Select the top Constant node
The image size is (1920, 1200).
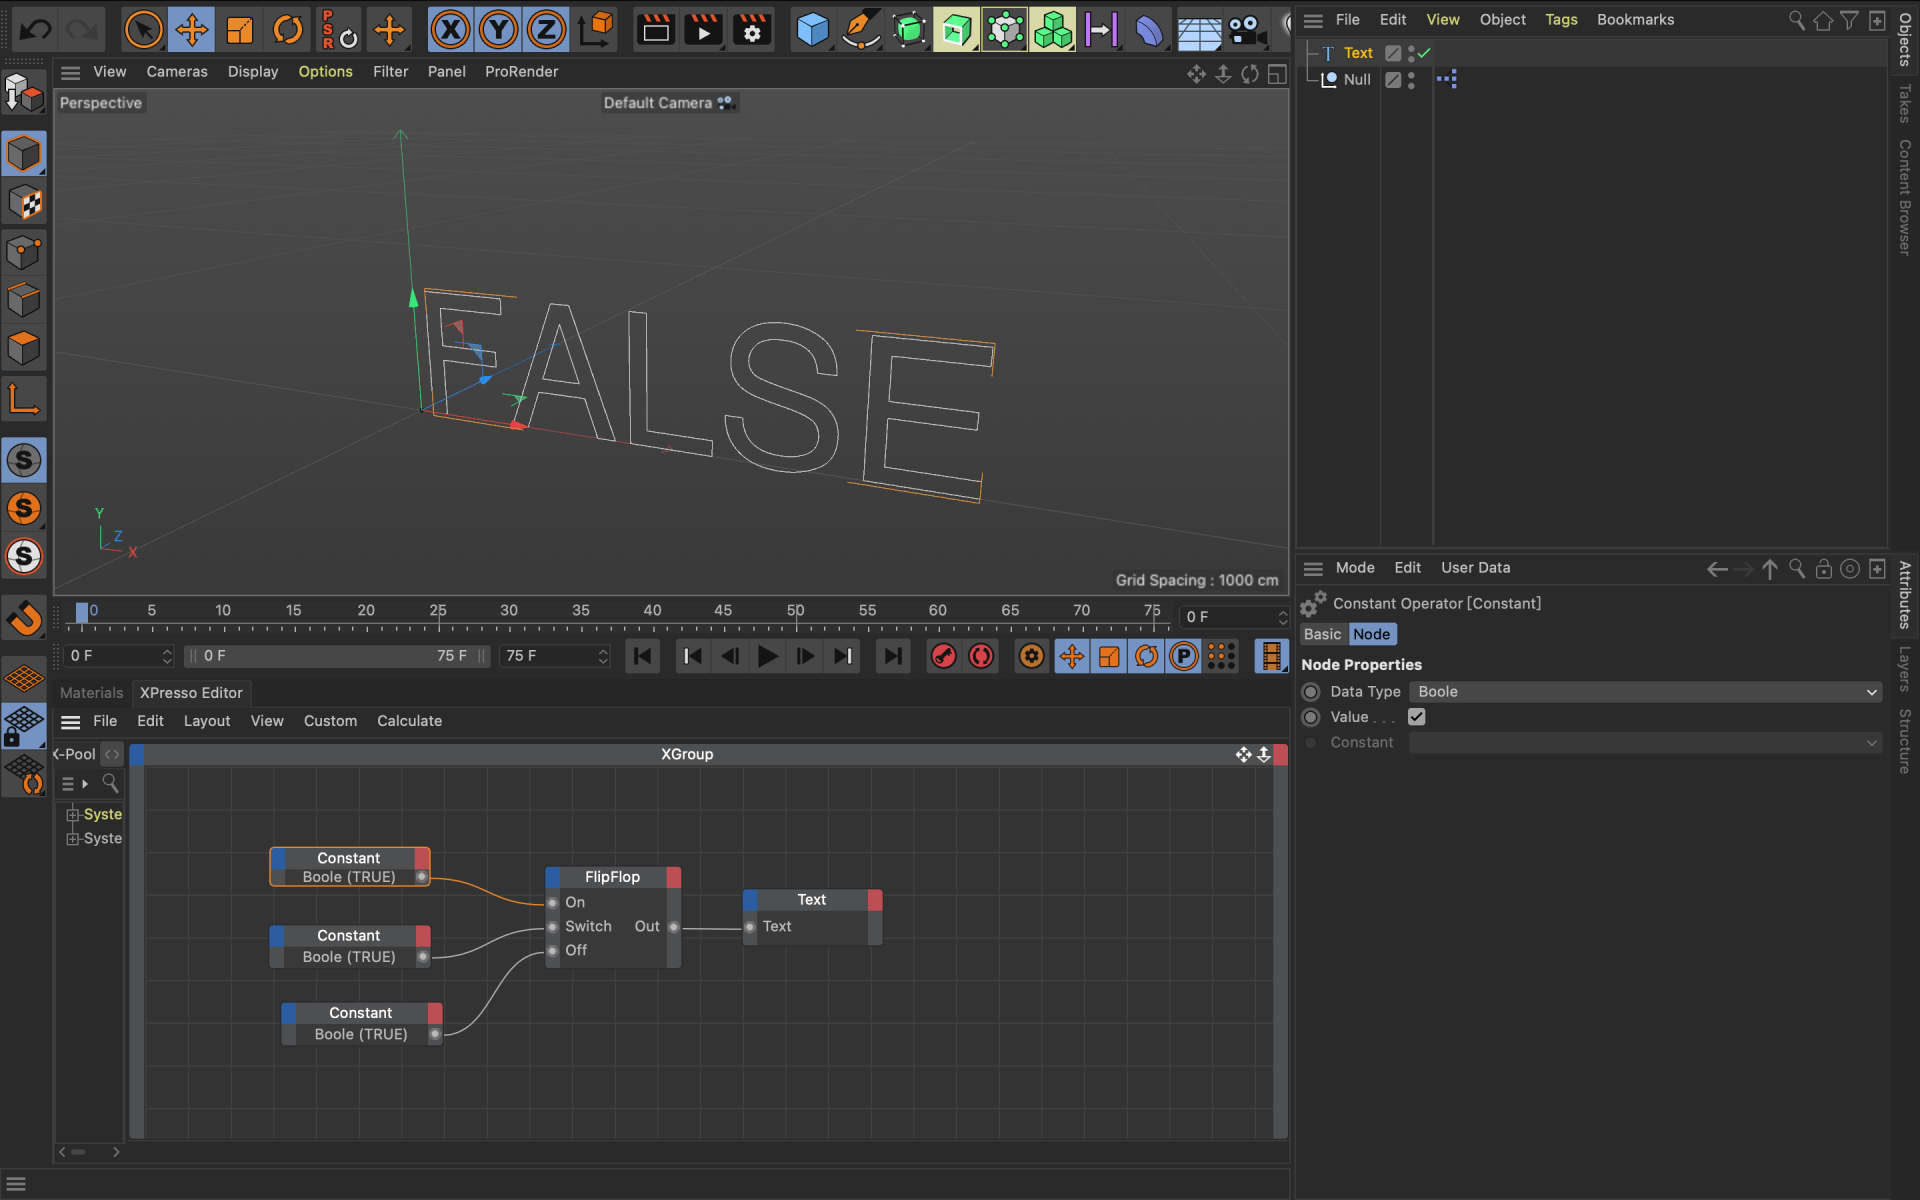click(x=349, y=866)
